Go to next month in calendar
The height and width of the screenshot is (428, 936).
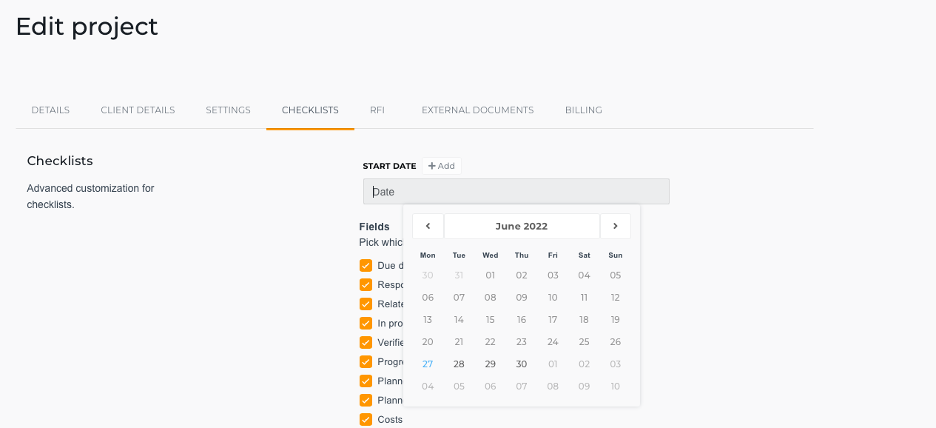pos(615,226)
